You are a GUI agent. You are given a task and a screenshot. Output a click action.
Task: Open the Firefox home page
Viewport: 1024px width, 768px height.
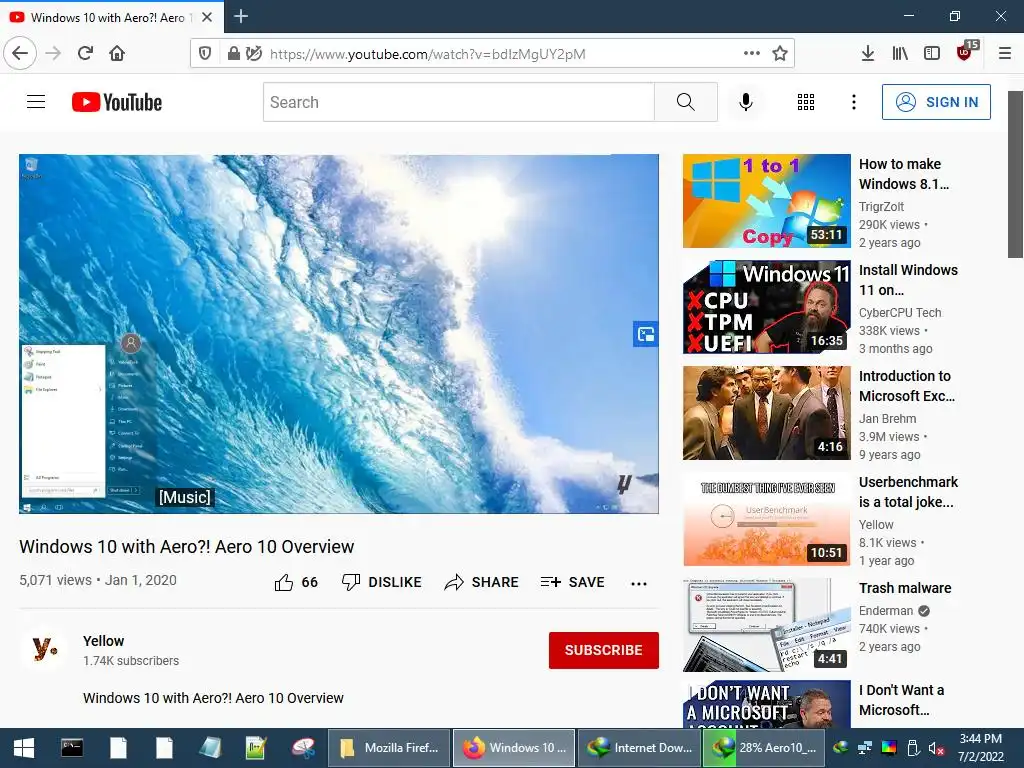pyautogui.click(x=117, y=53)
